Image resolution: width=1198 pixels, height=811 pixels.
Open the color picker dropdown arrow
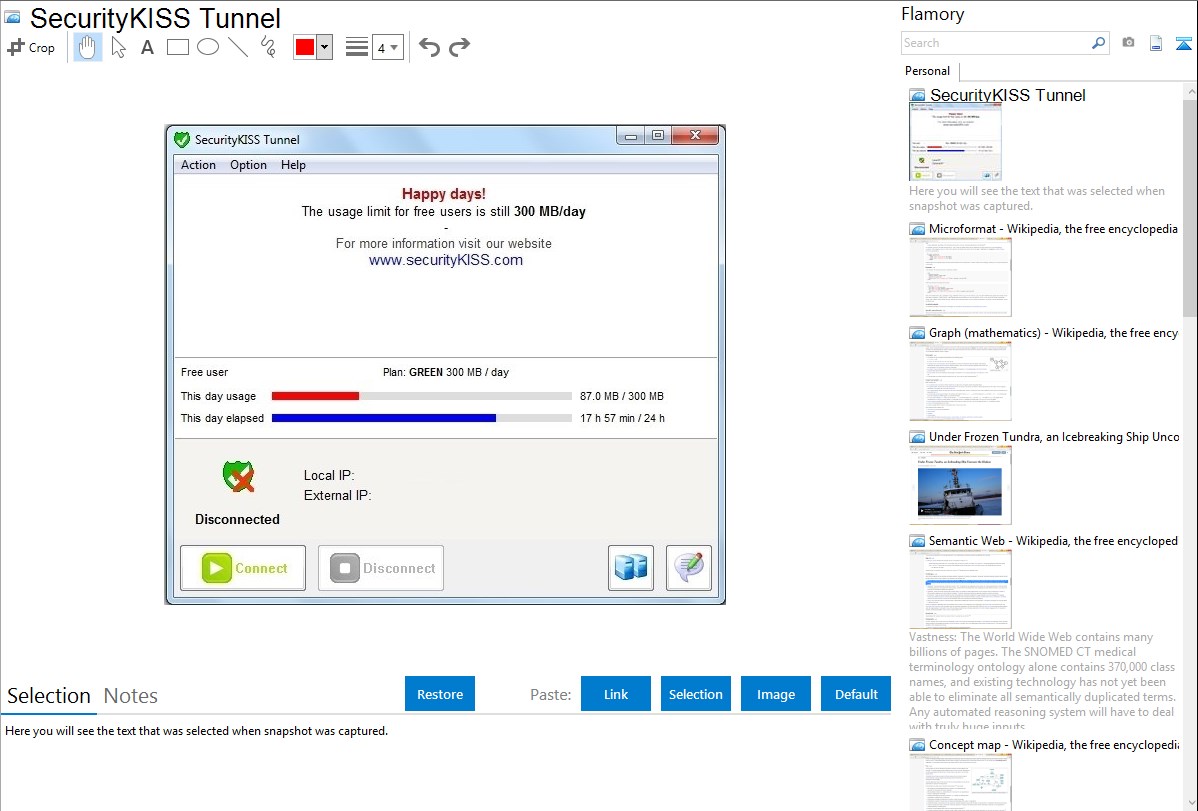325,47
